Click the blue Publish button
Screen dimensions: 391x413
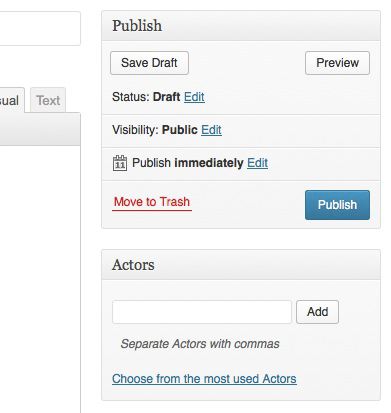pyautogui.click(x=337, y=205)
